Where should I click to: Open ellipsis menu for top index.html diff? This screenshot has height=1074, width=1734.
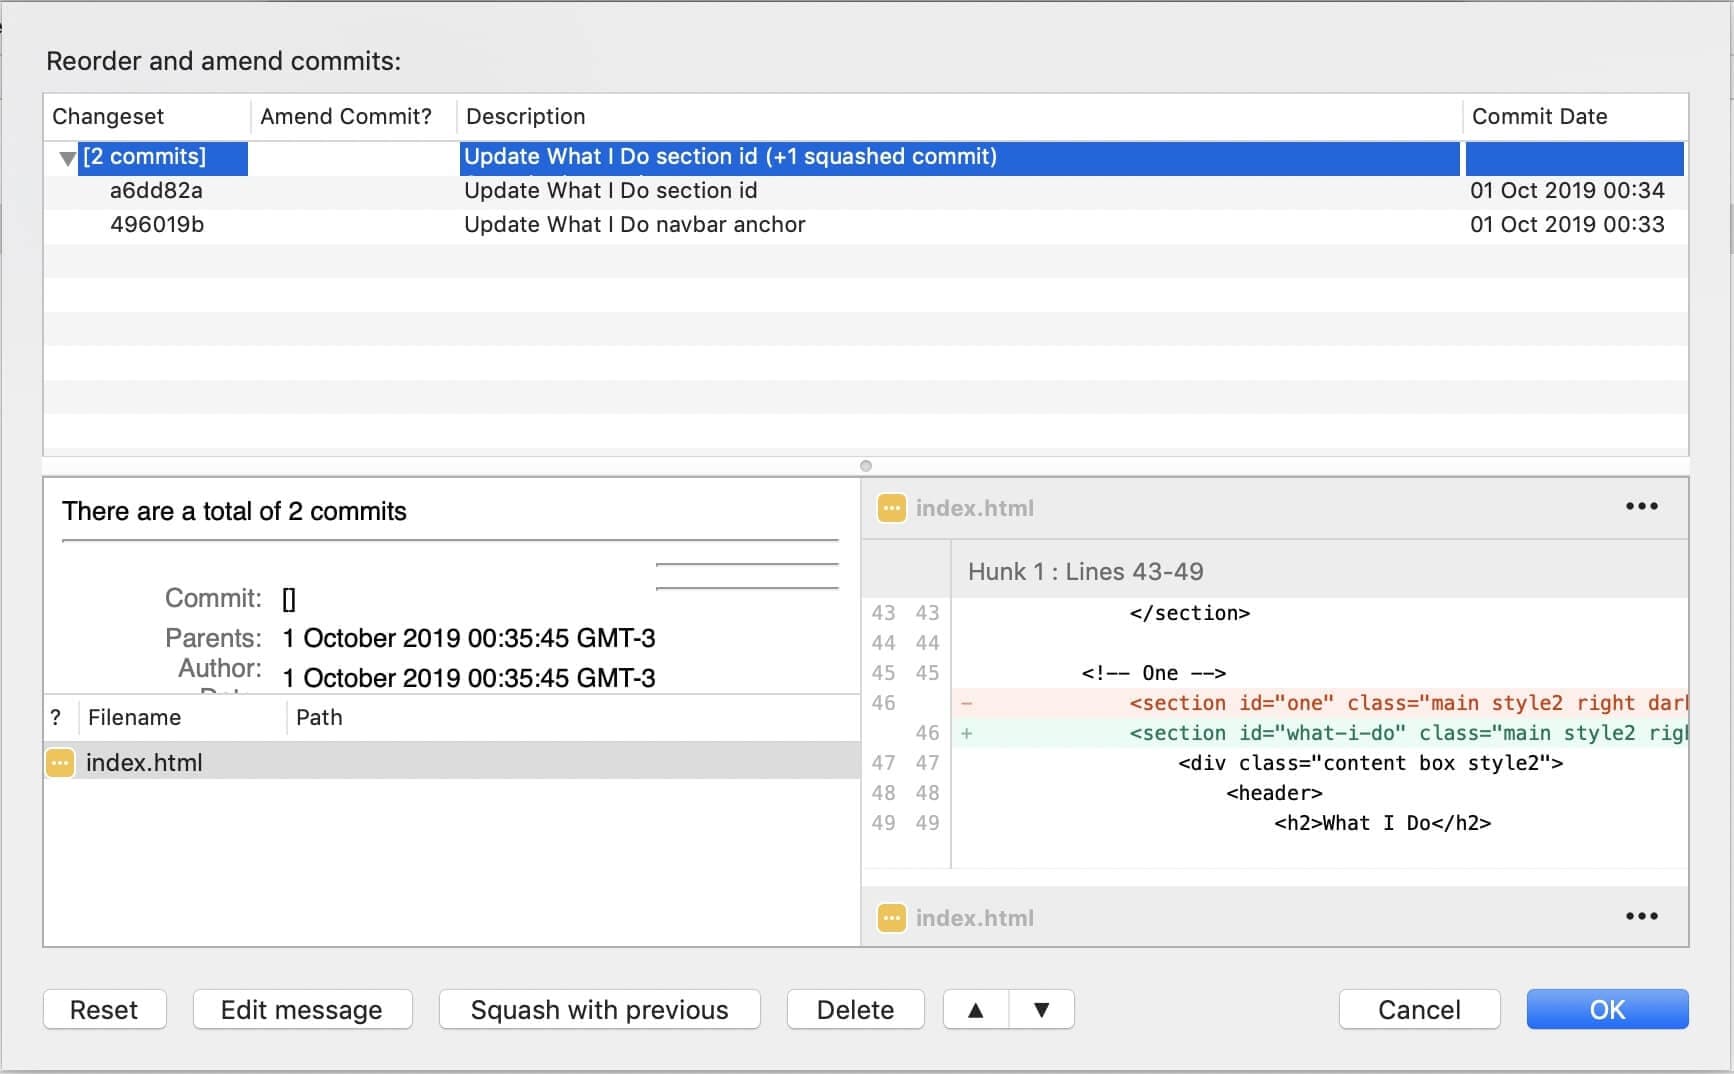pyautogui.click(x=1641, y=507)
